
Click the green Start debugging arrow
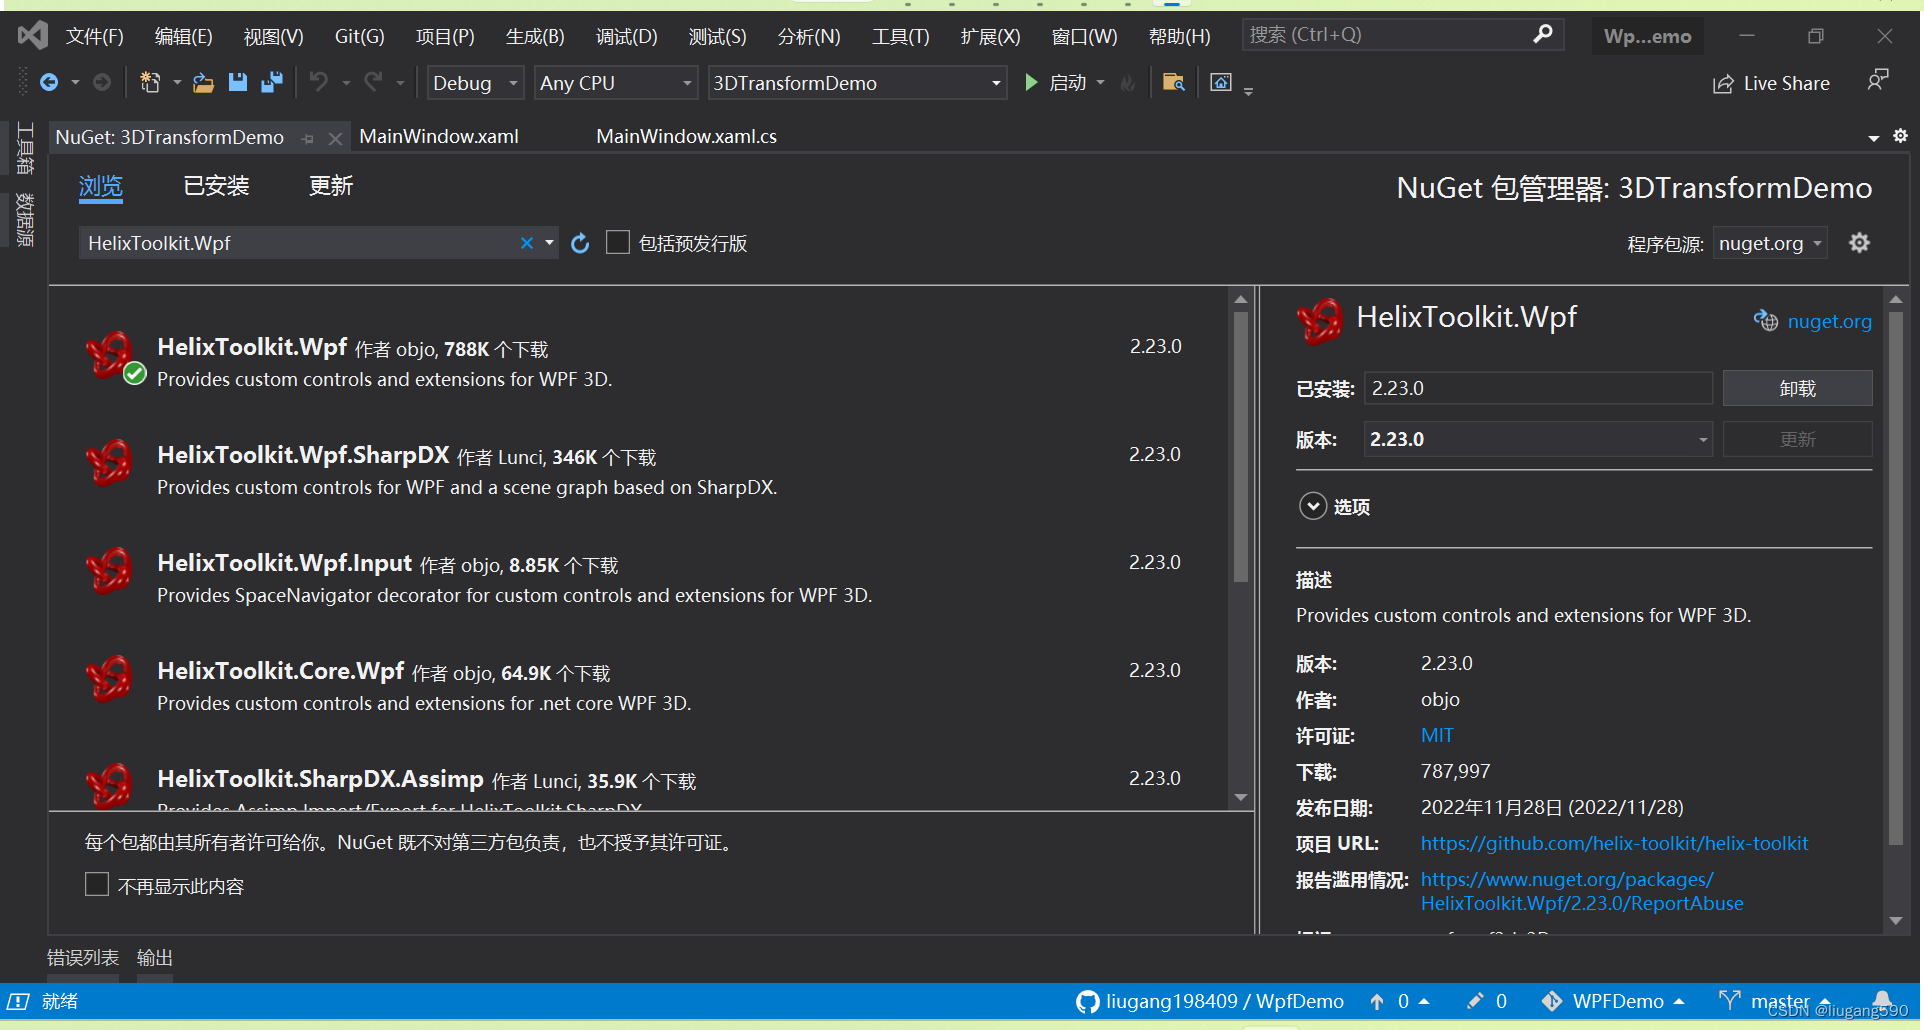(x=1031, y=83)
